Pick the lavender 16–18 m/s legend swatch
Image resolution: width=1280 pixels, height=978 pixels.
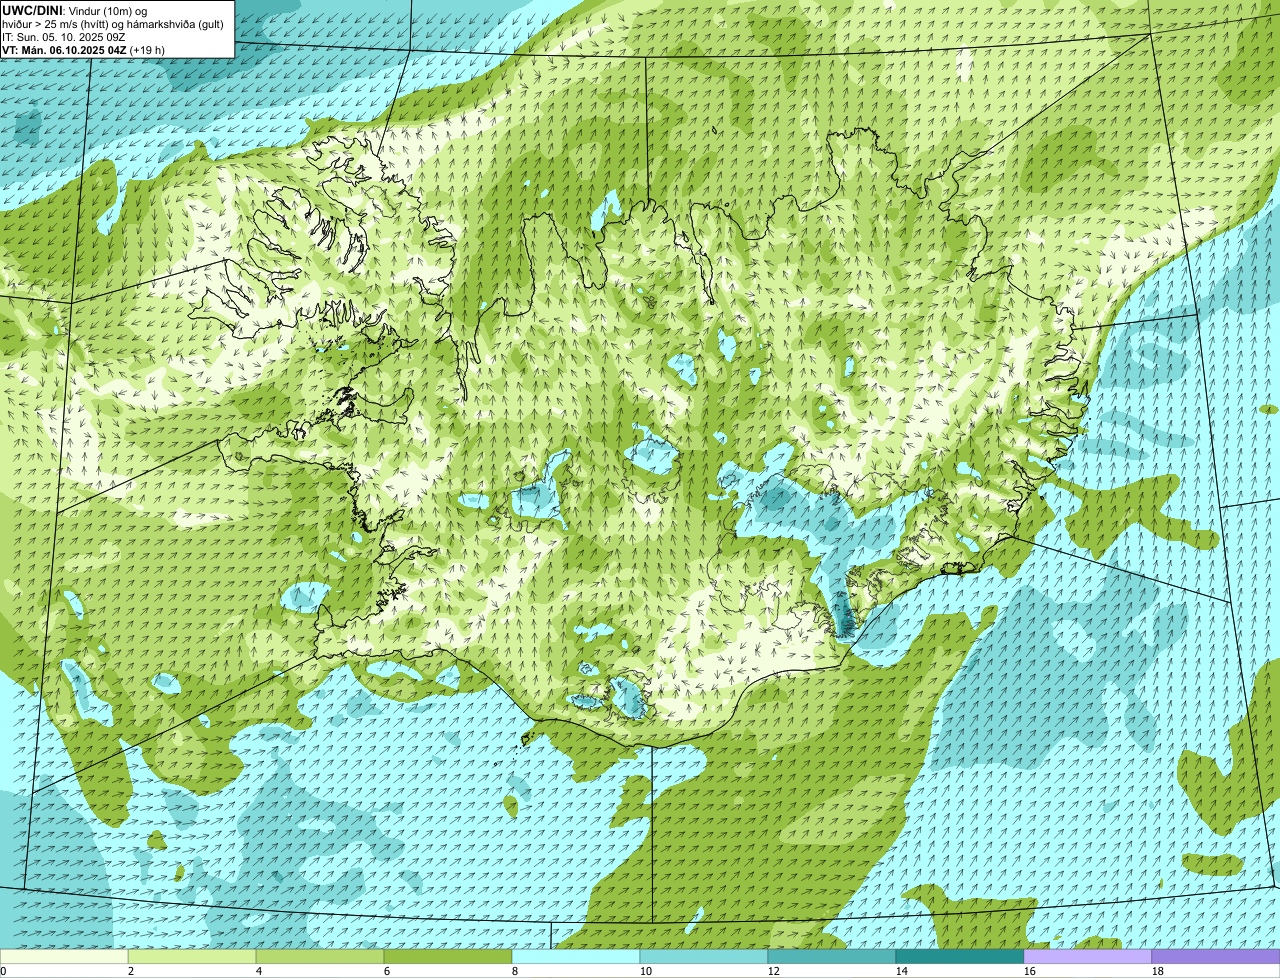pyautogui.click(x=1088, y=957)
